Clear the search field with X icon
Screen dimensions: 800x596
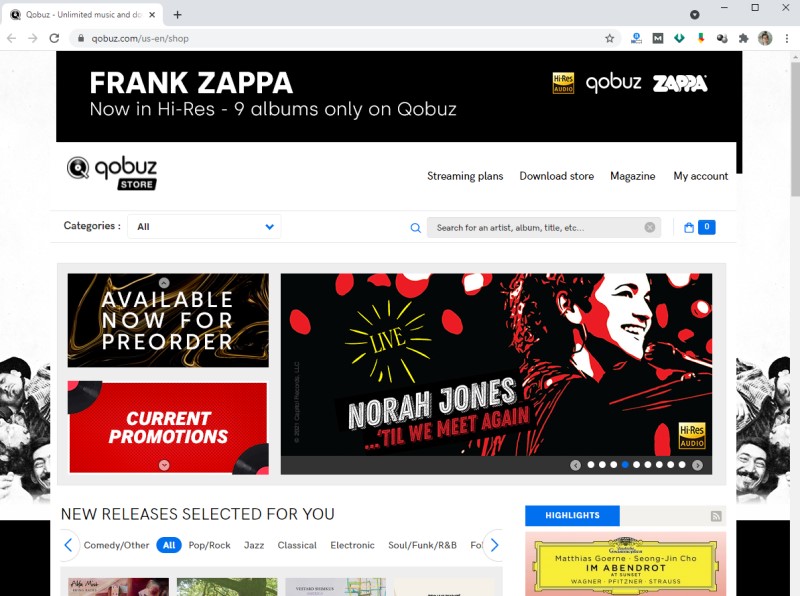pyautogui.click(x=649, y=227)
